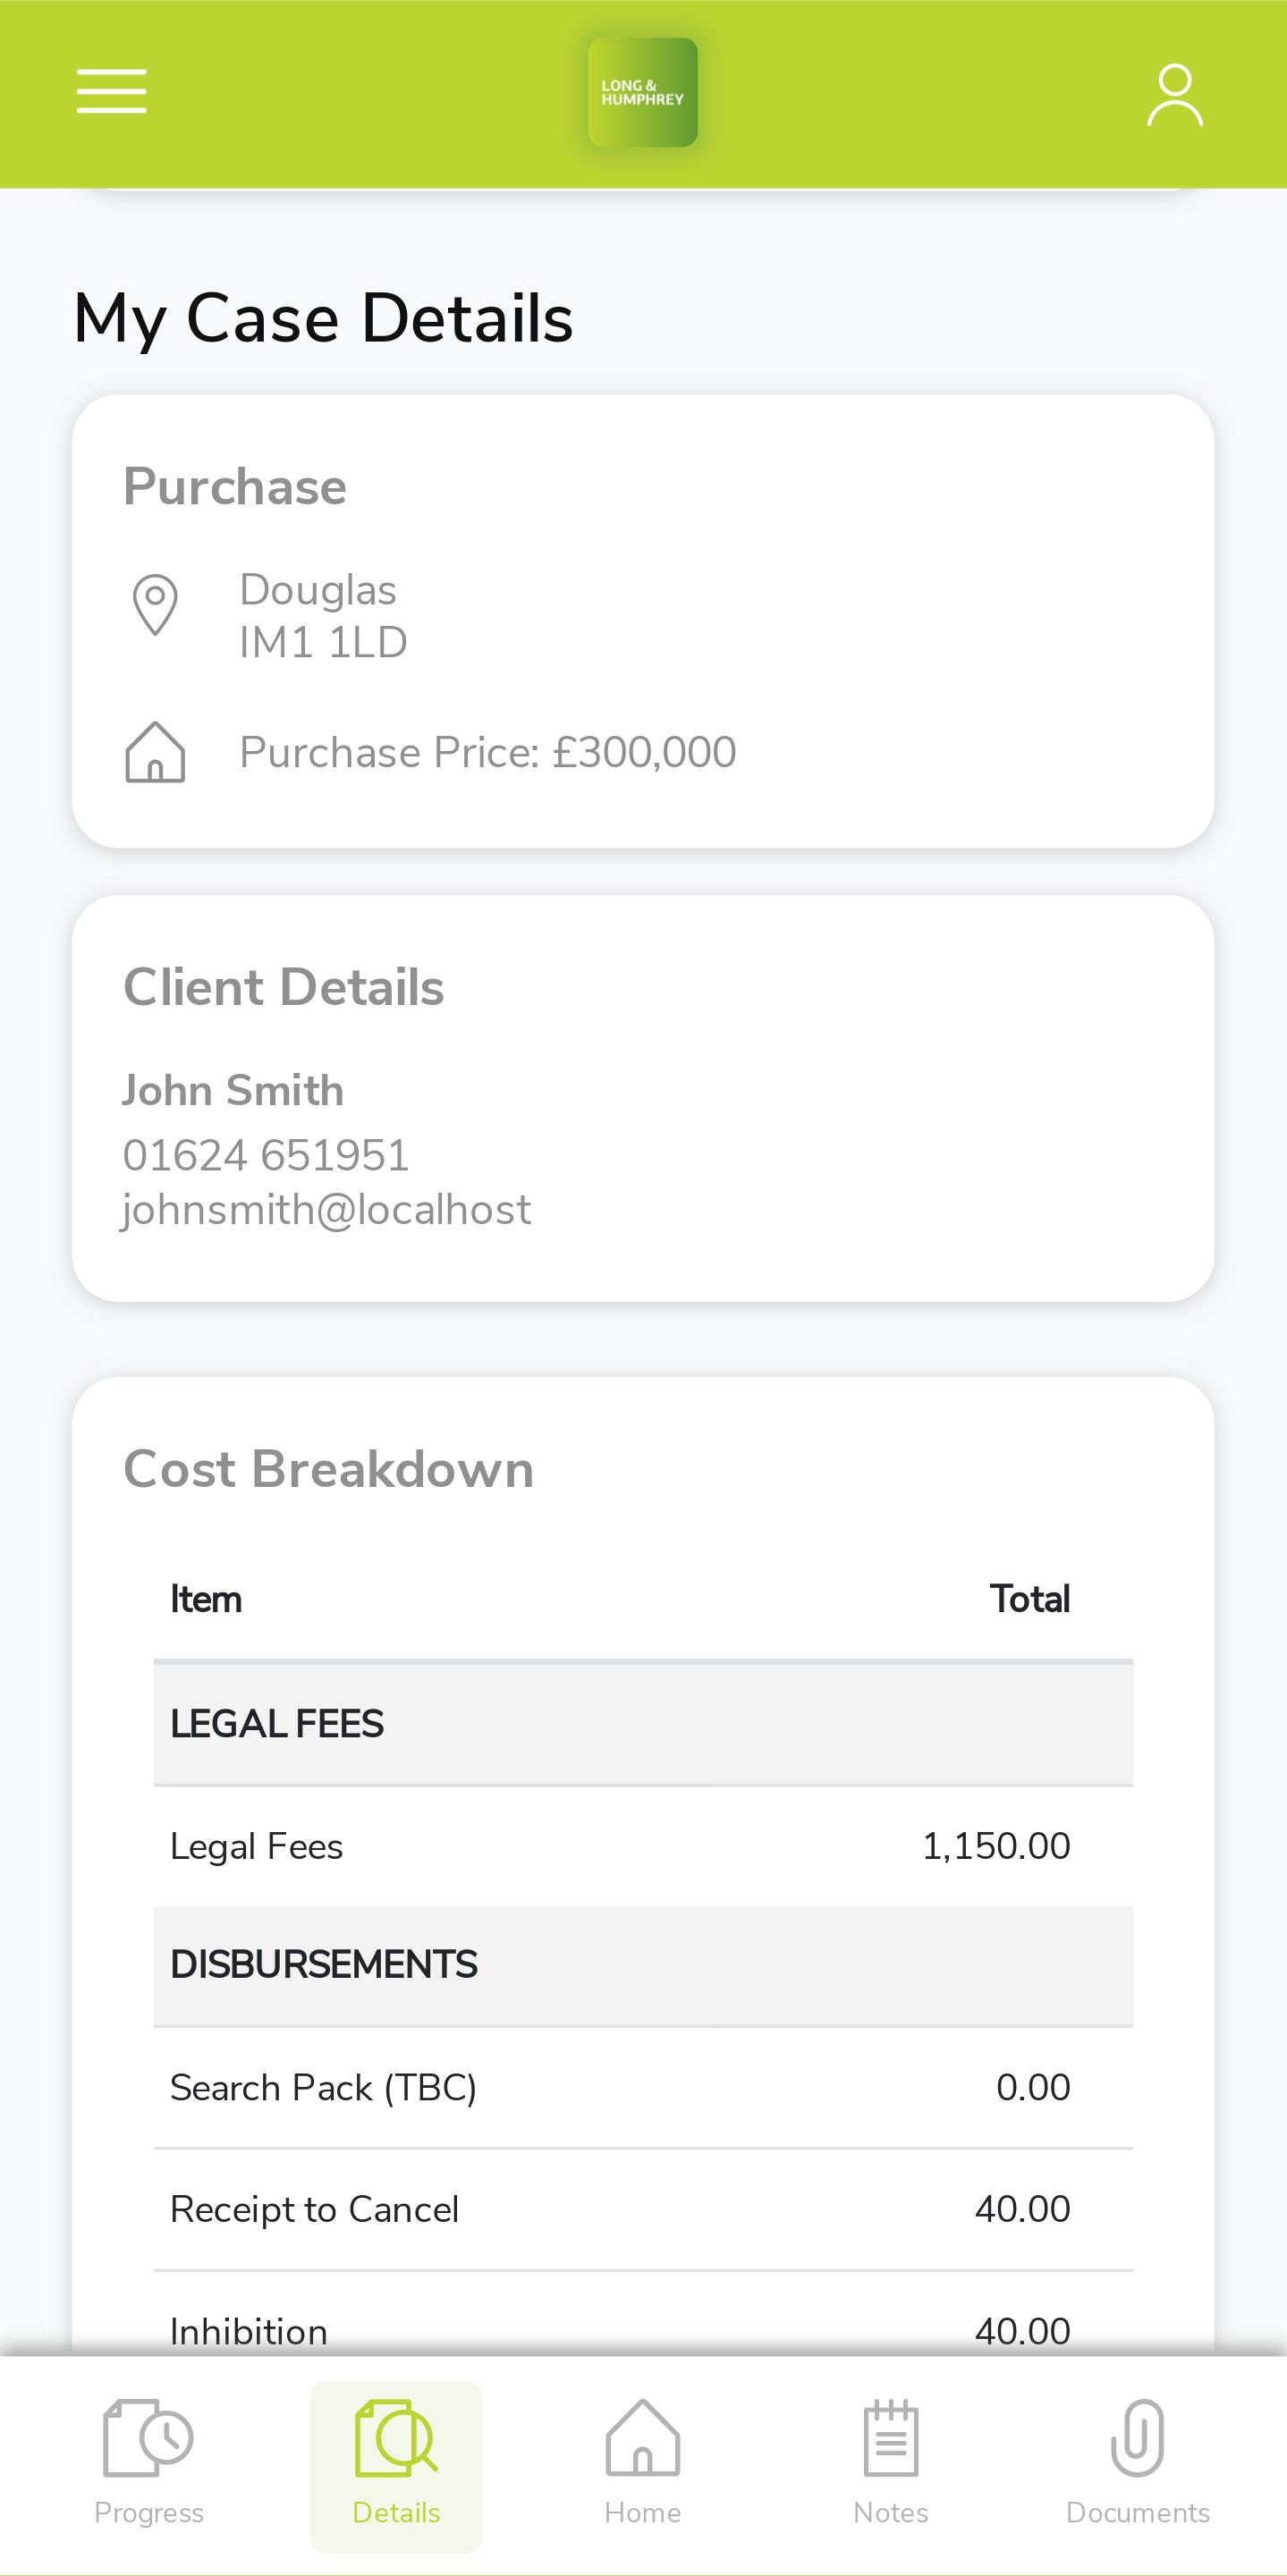Open the hamburger menu
This screenshot has height=2576, width=1287.
click(x=111, y=91)
